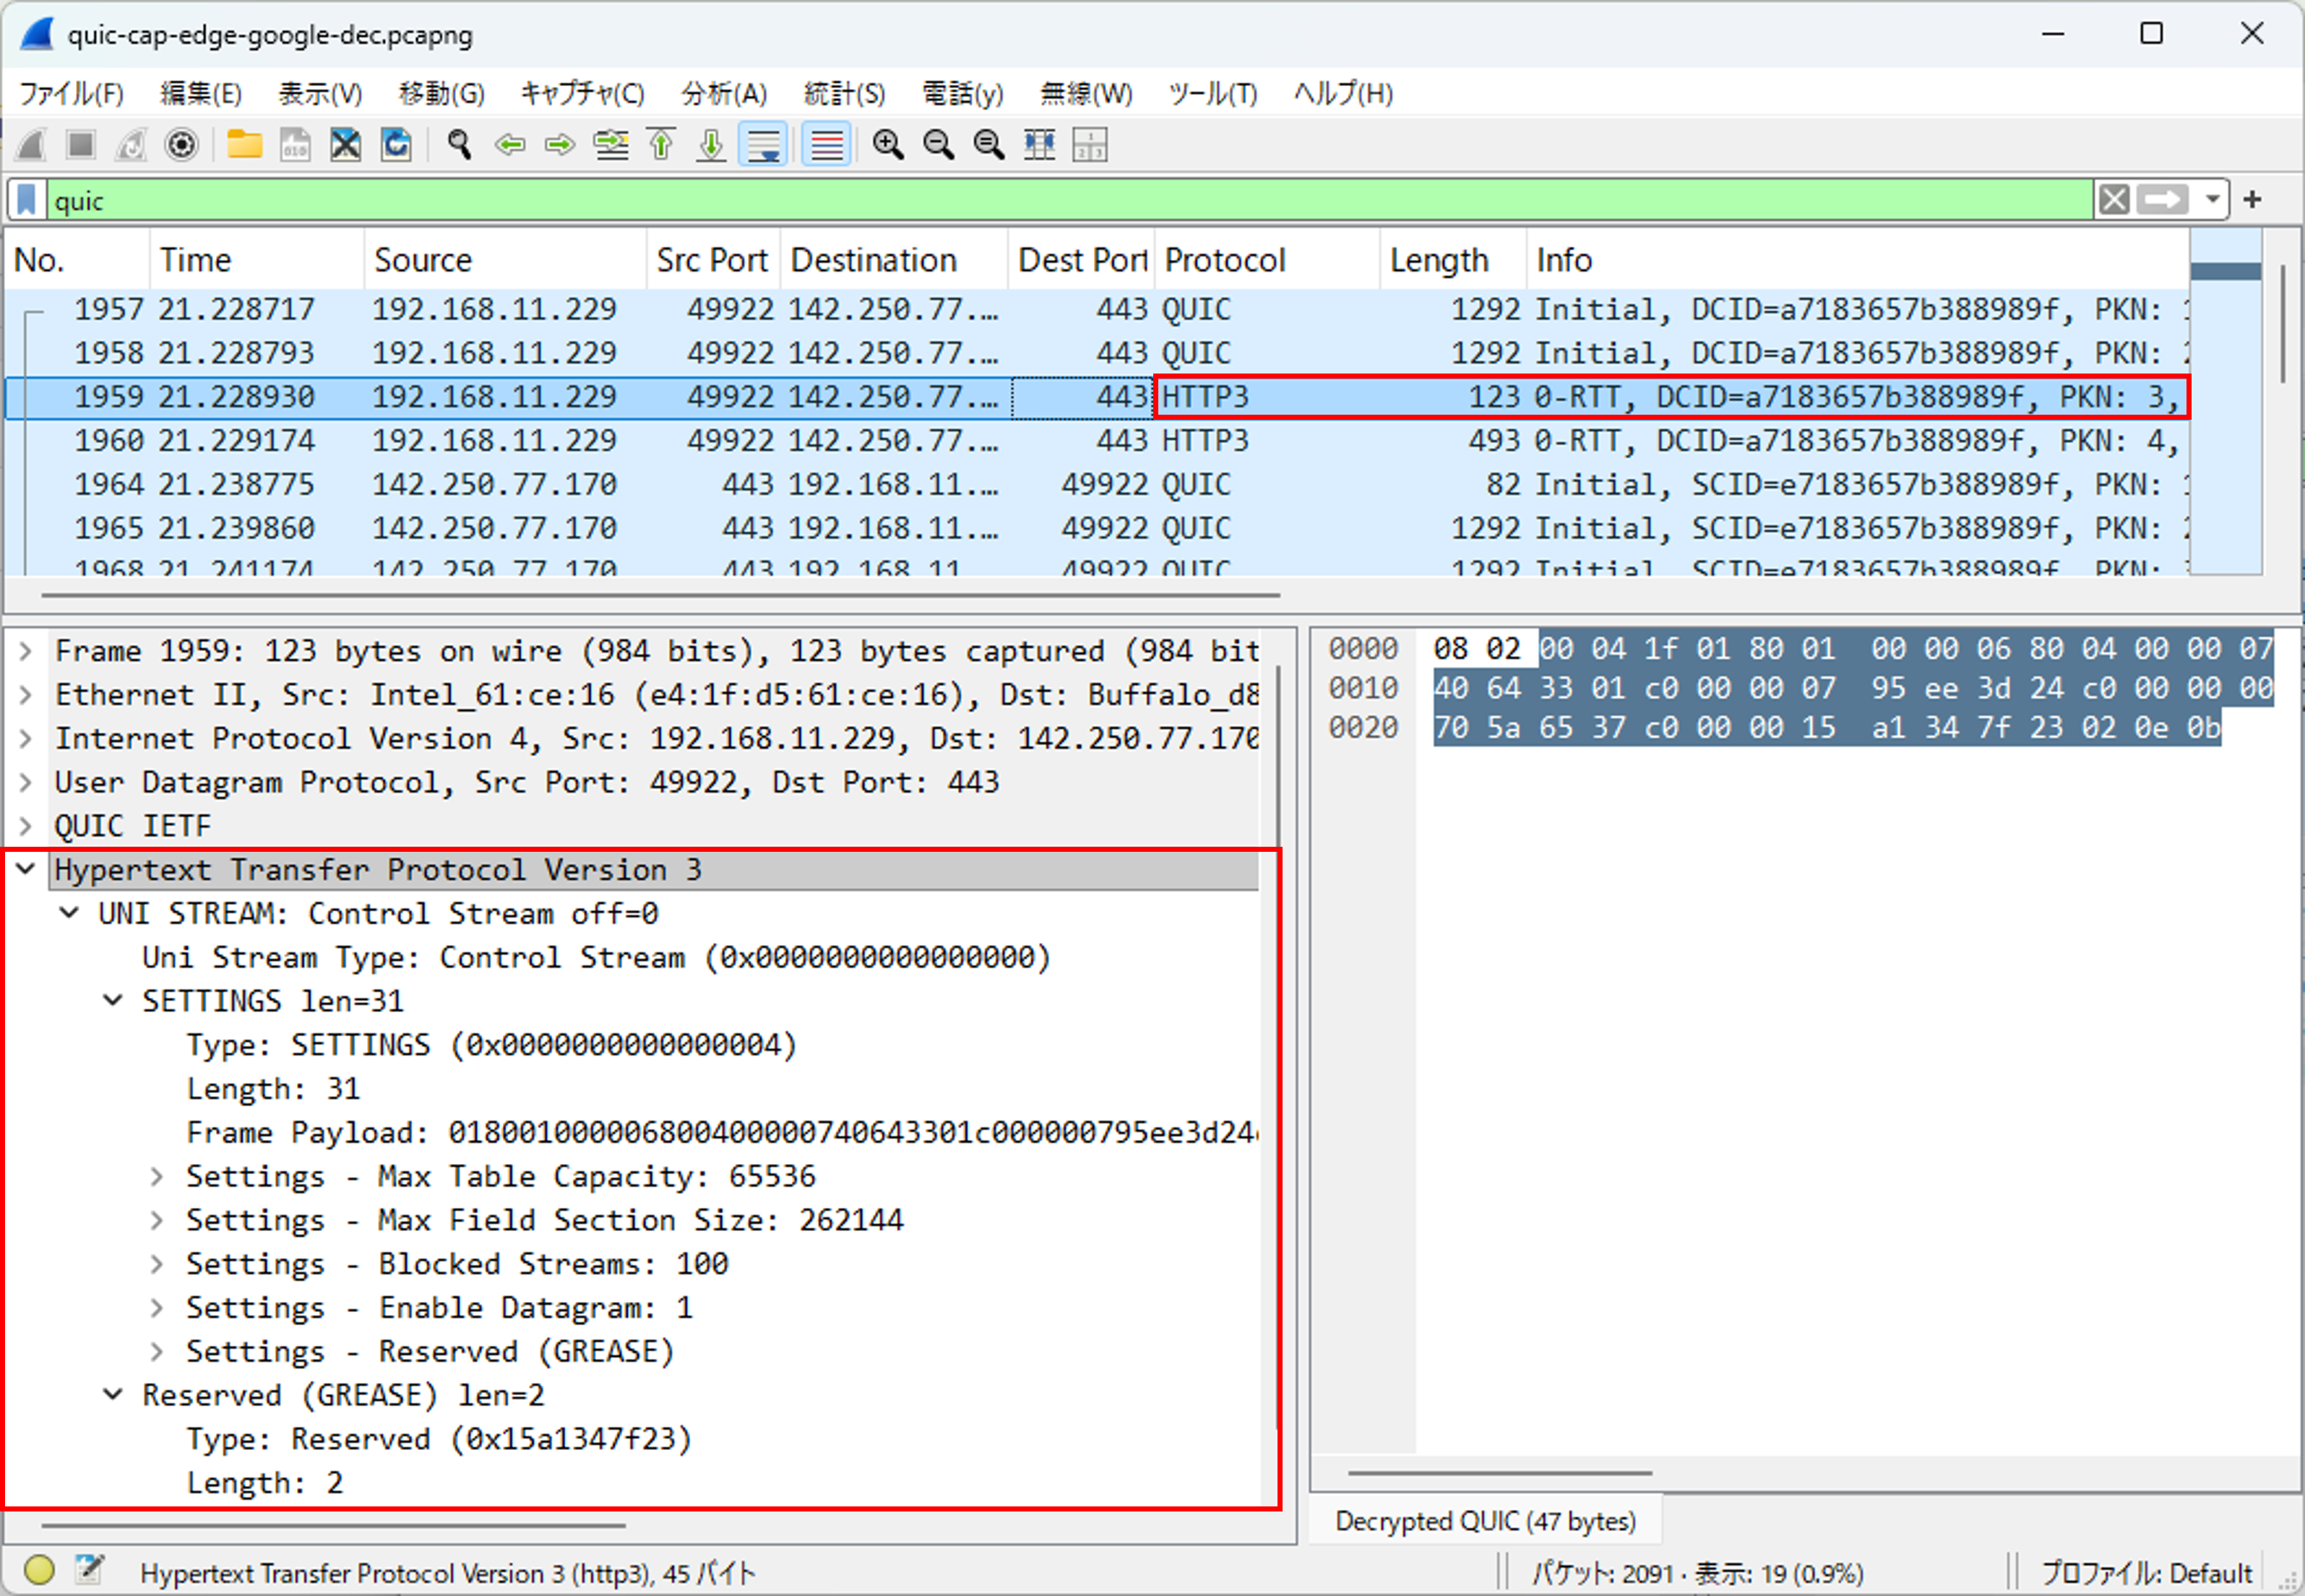
Task: Click the restart capture icon
Action: click(x=131, y=145)
